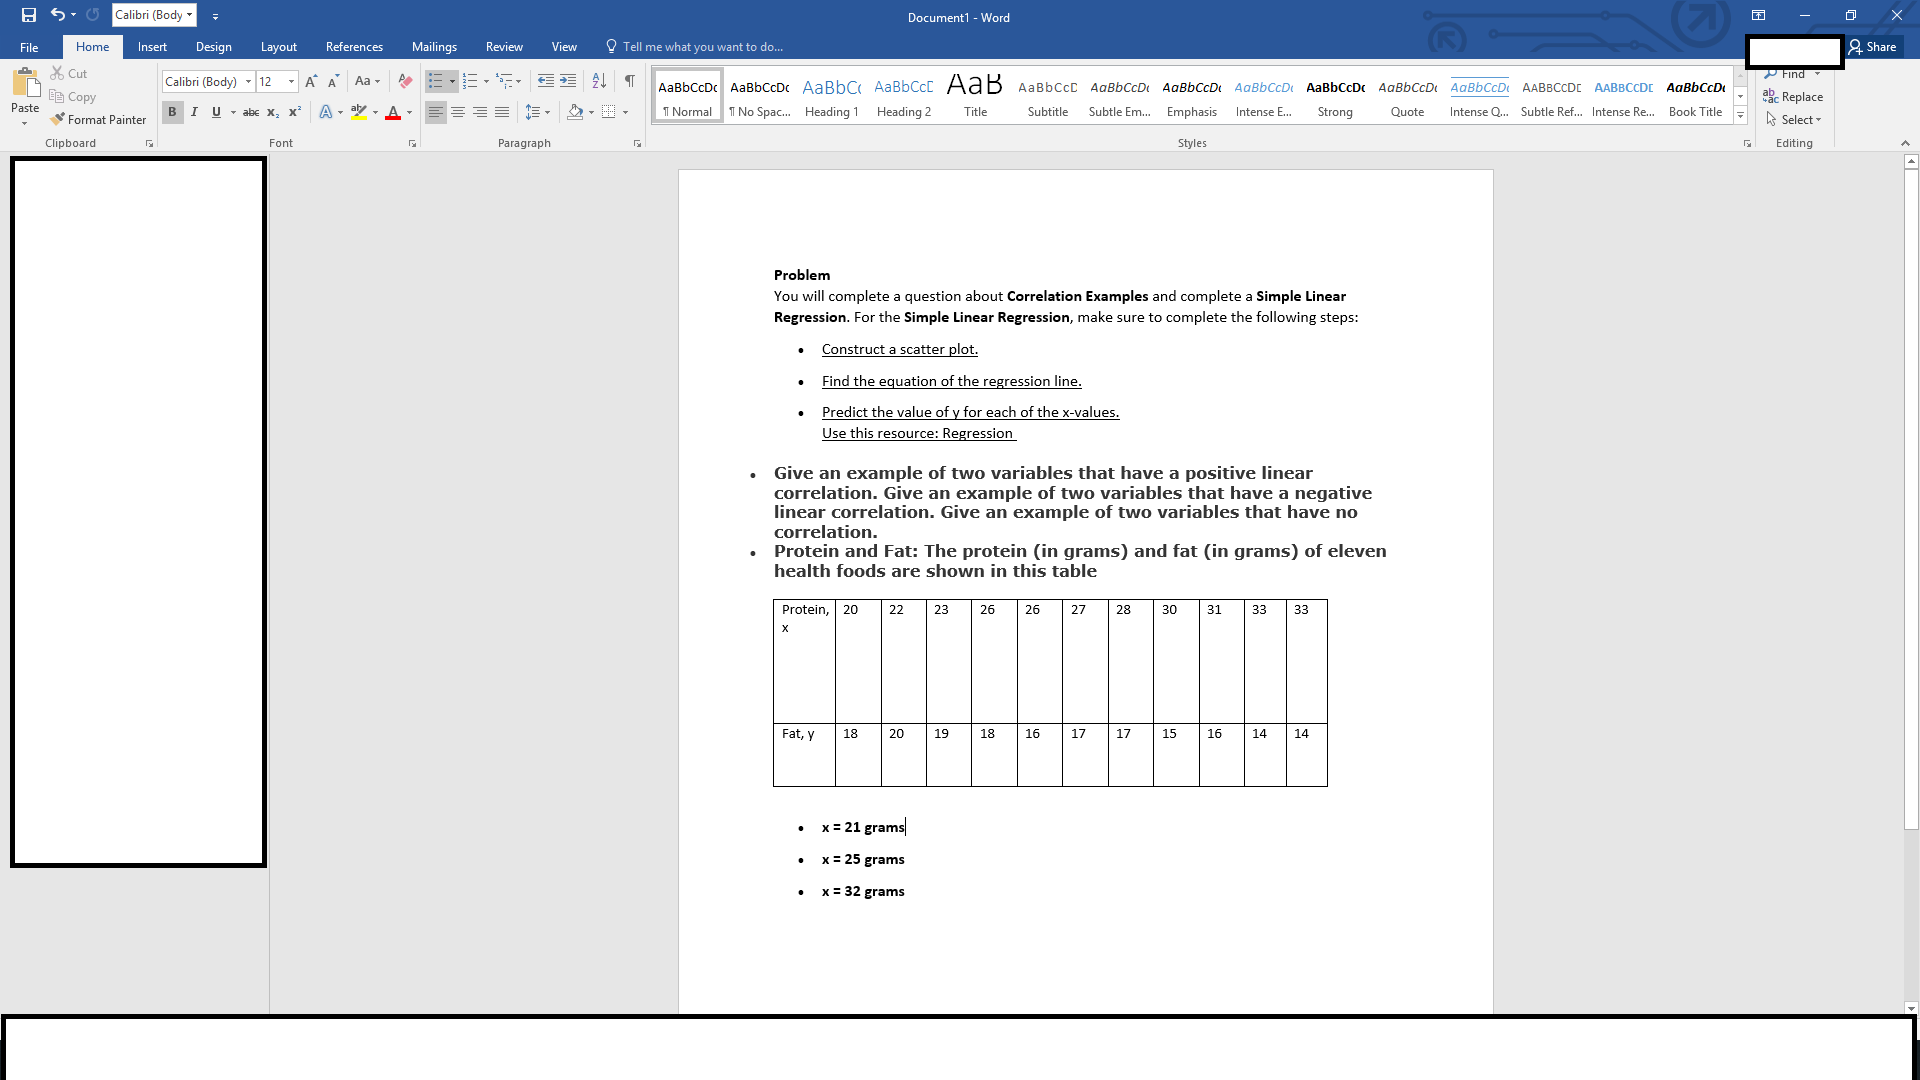Click the Subscript icon
Viewport: 1920px width, 1080px height.
(271, 112)
